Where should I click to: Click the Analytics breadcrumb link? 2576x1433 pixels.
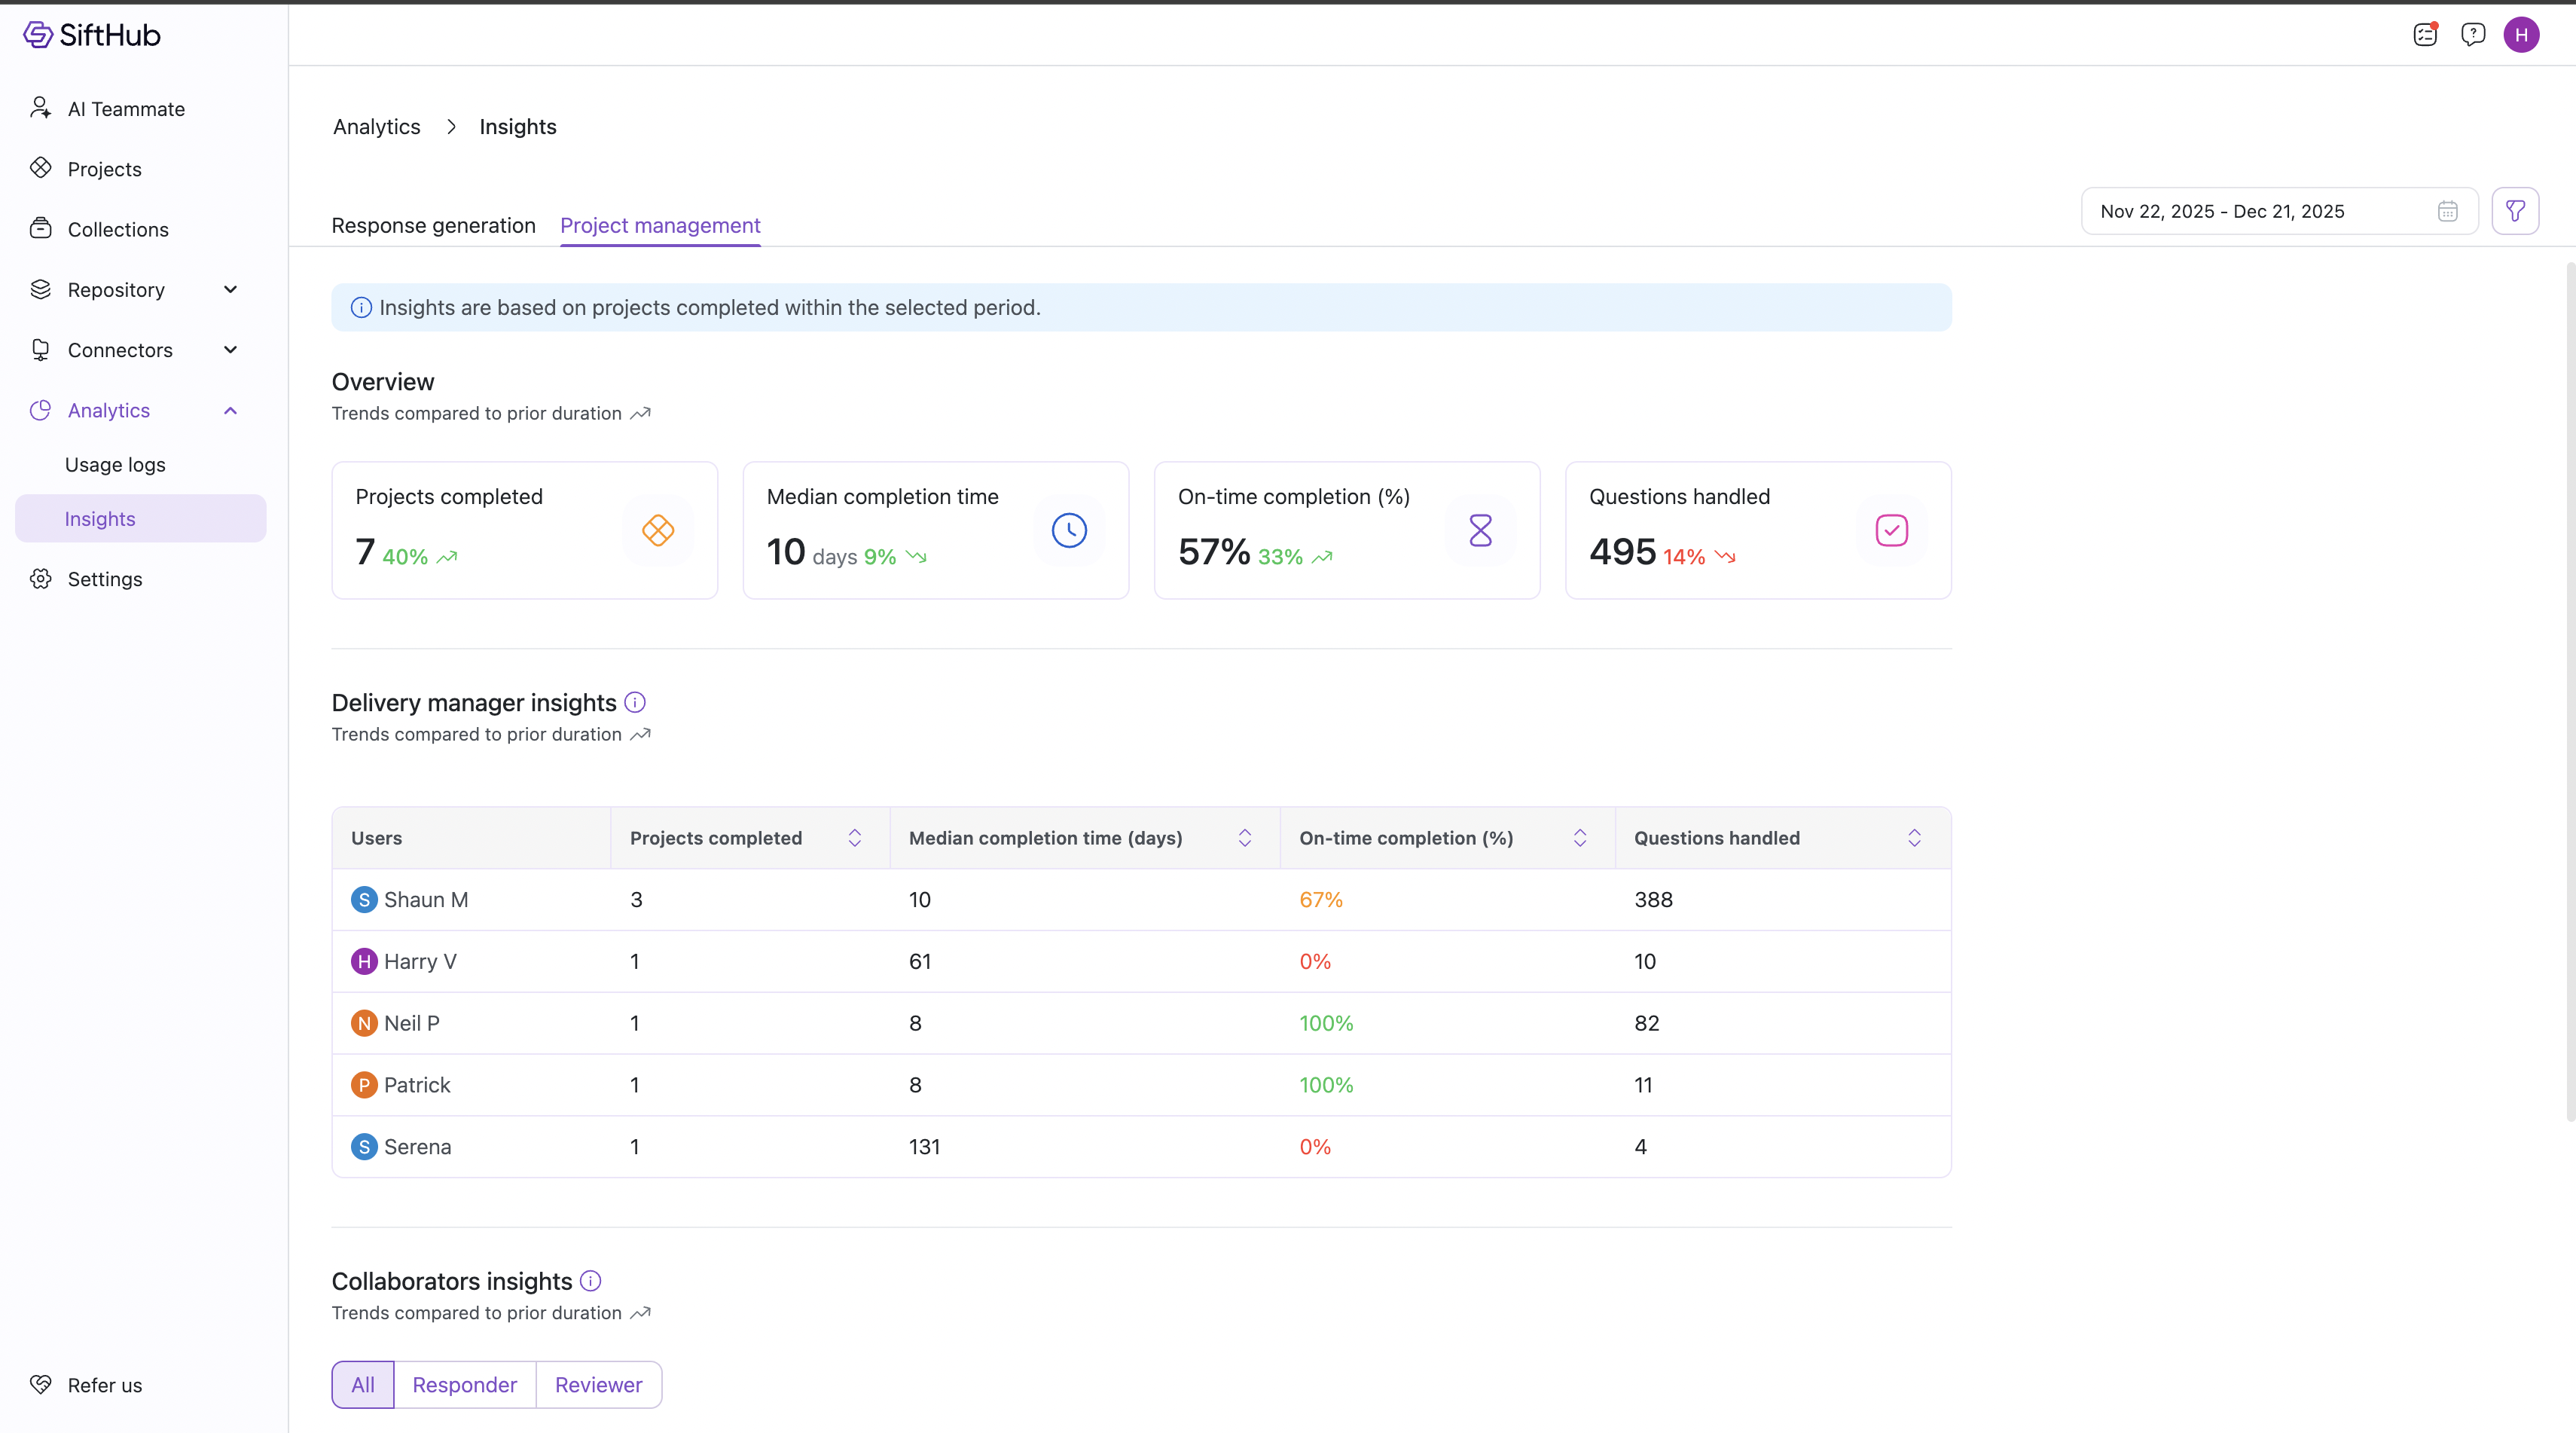[x=376, y=127]
